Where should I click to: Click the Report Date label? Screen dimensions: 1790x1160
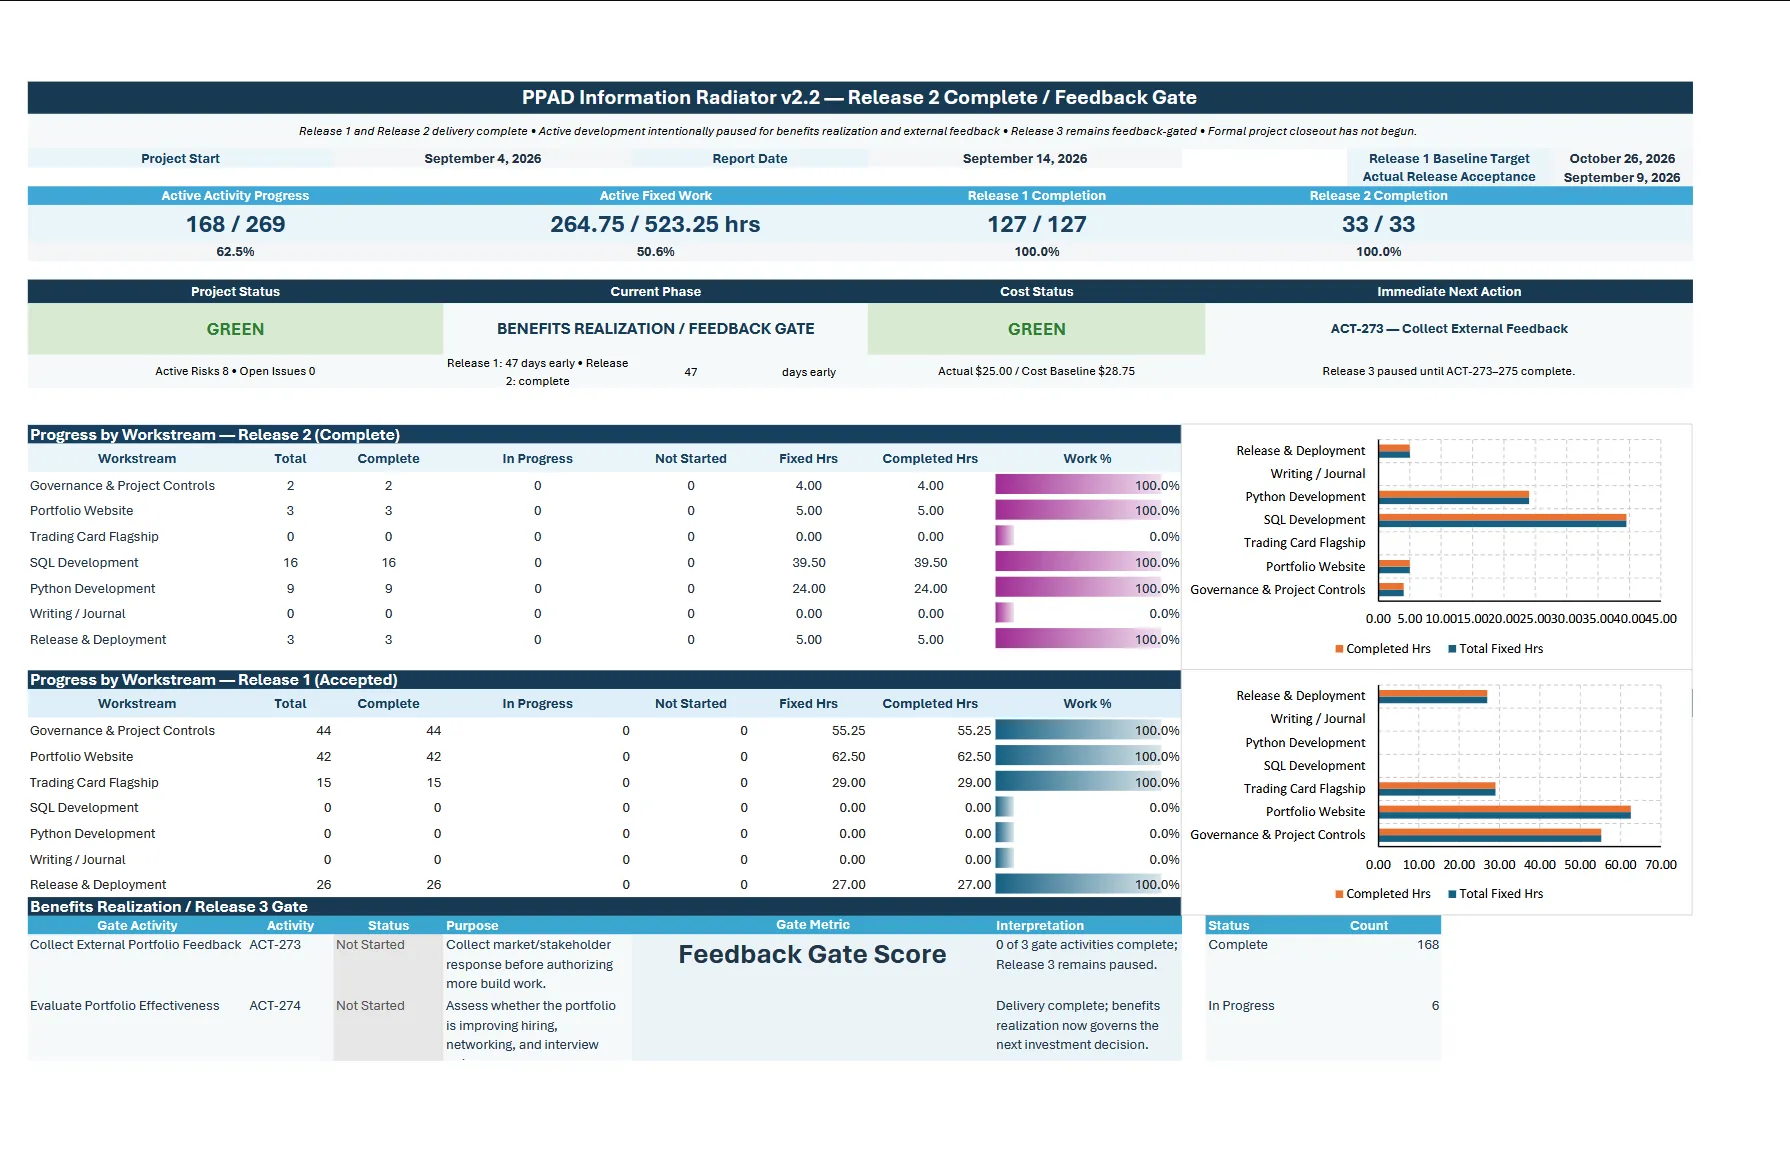point(750,158)
